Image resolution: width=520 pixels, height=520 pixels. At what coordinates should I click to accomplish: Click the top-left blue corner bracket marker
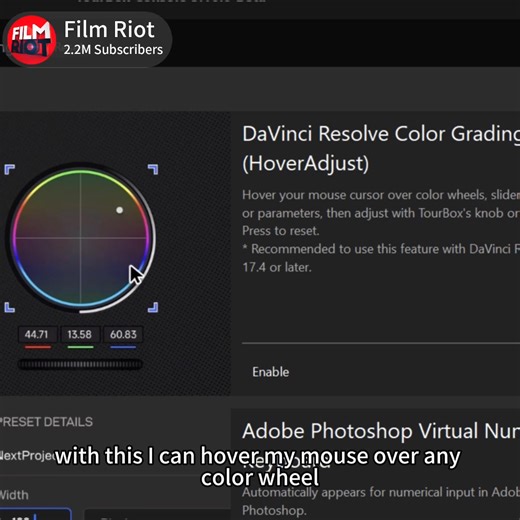[x=9, y=169]
